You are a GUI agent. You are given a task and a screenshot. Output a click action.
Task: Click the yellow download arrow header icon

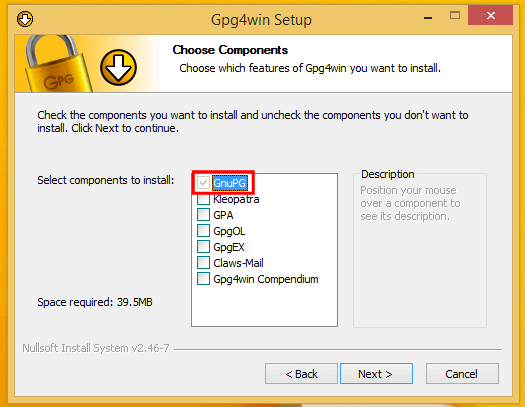click(x=118, y=67)
